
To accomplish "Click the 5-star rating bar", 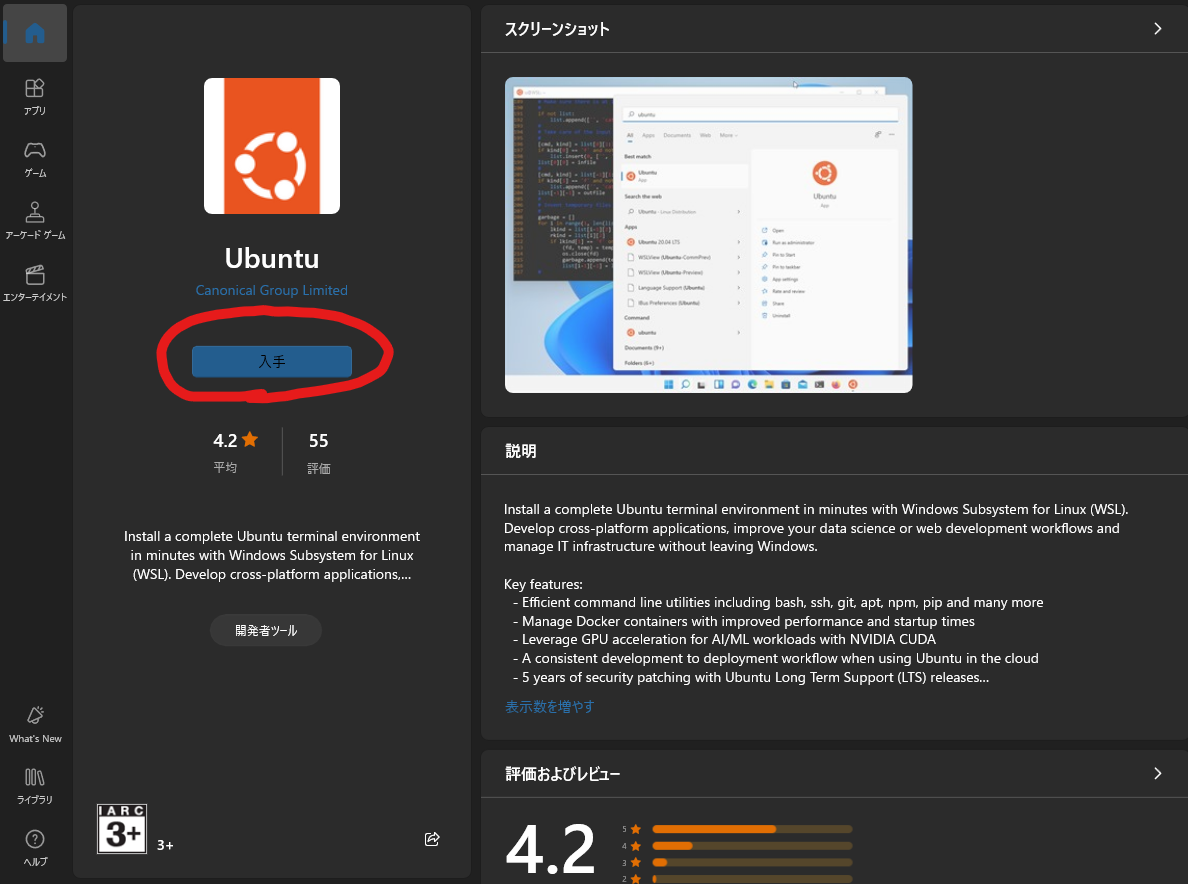I will tap(752, 829).
